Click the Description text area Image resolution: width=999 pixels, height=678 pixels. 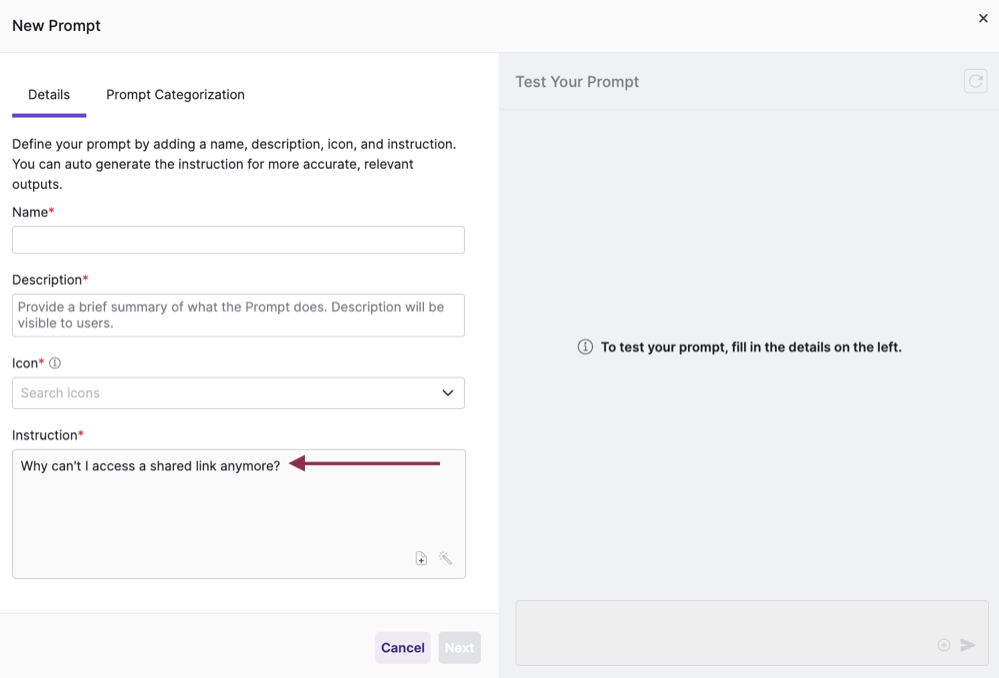tap(238, 314)
